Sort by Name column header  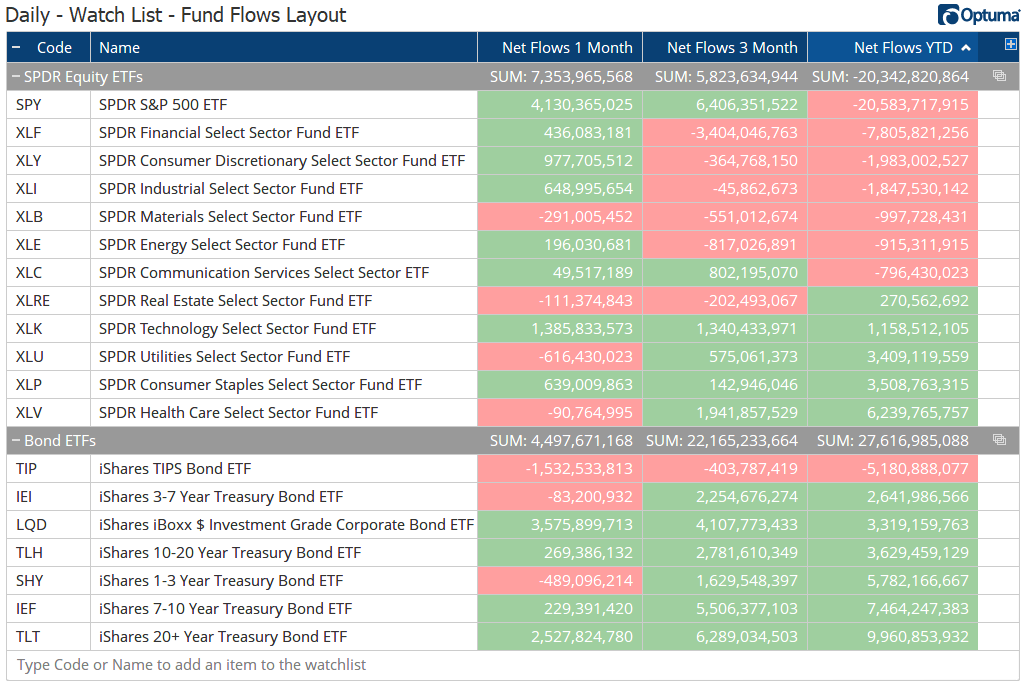(x=119, y=48)
